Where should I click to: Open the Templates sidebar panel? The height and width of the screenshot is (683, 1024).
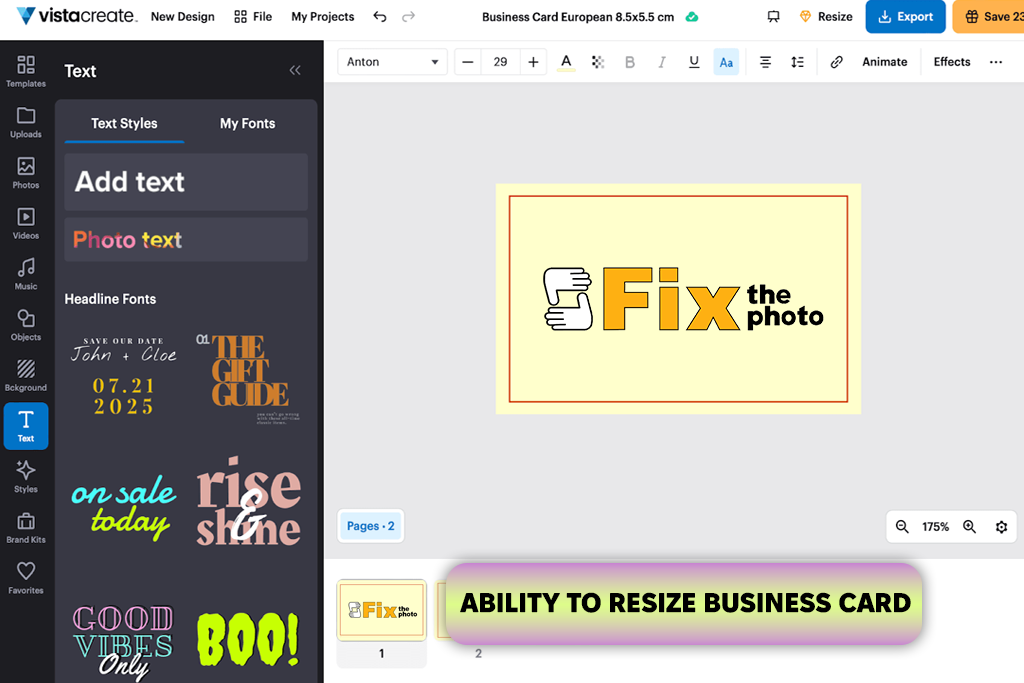coord(26,70)
